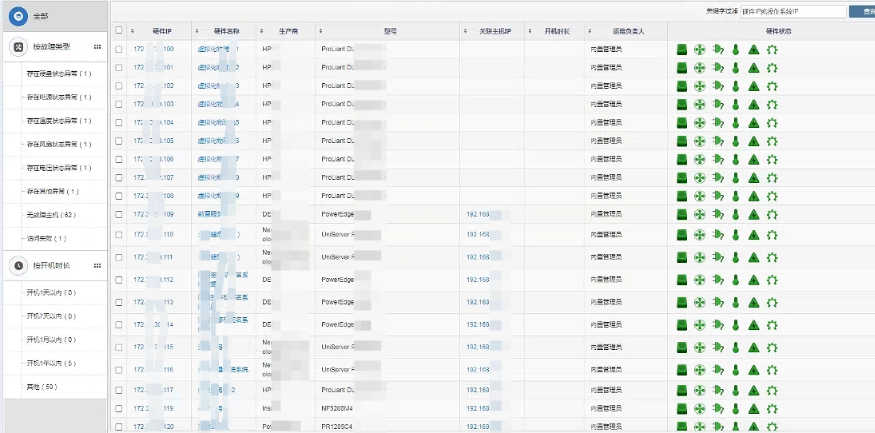The width and height of the screenshot is (875, 433).
Task: Click the power plug icon in the .108 row
Action: point(718,196)
